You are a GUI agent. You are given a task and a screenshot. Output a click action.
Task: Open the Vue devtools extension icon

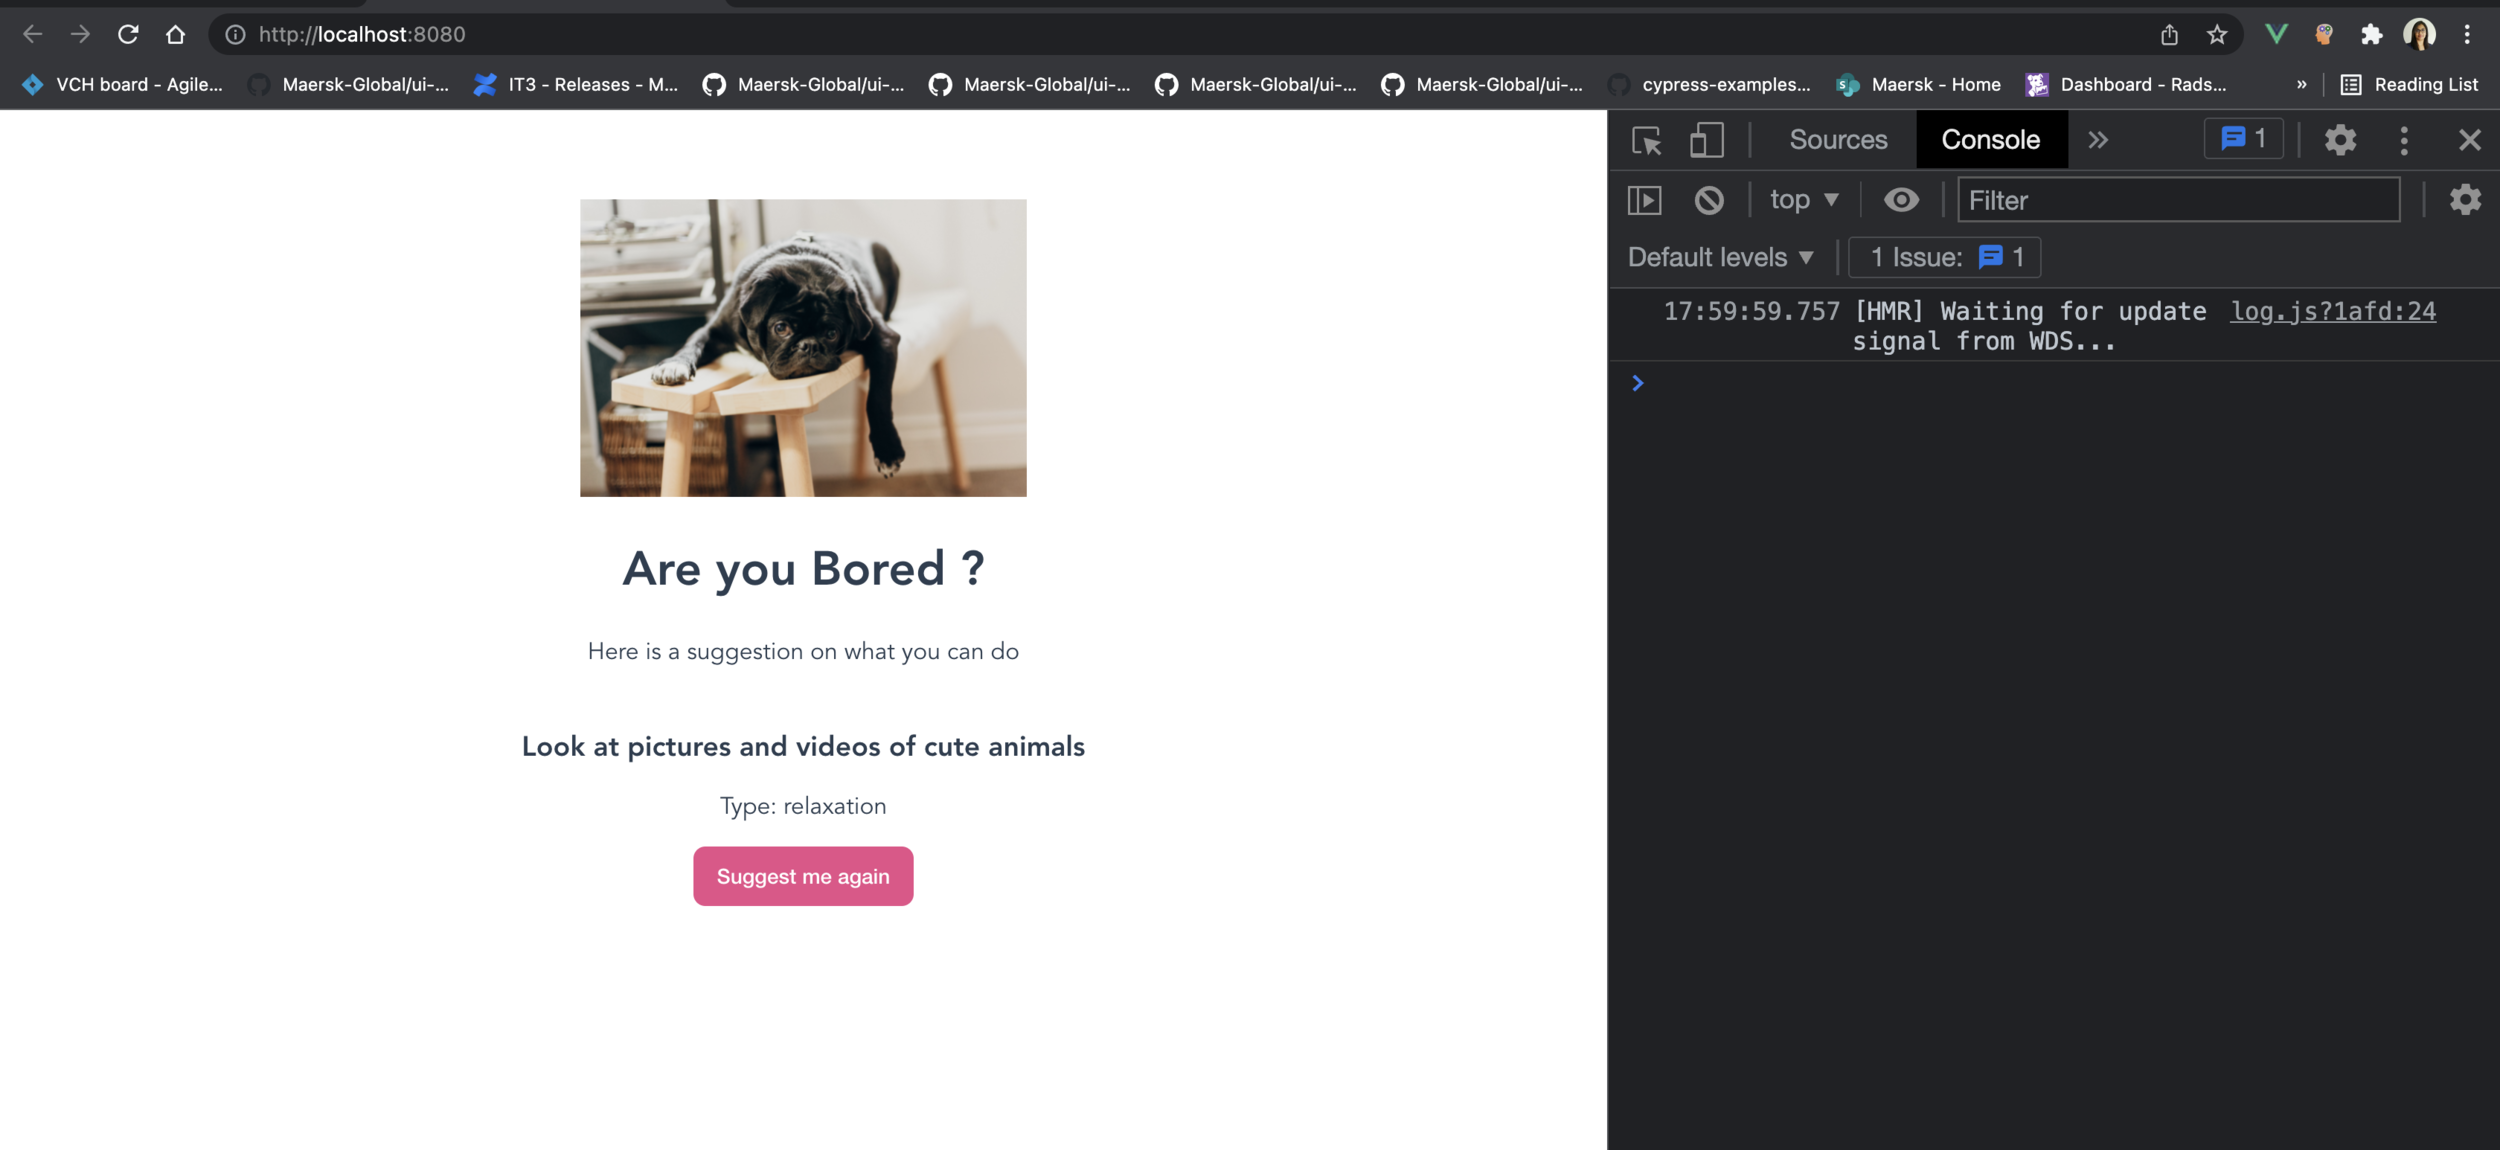[2276, 35]
